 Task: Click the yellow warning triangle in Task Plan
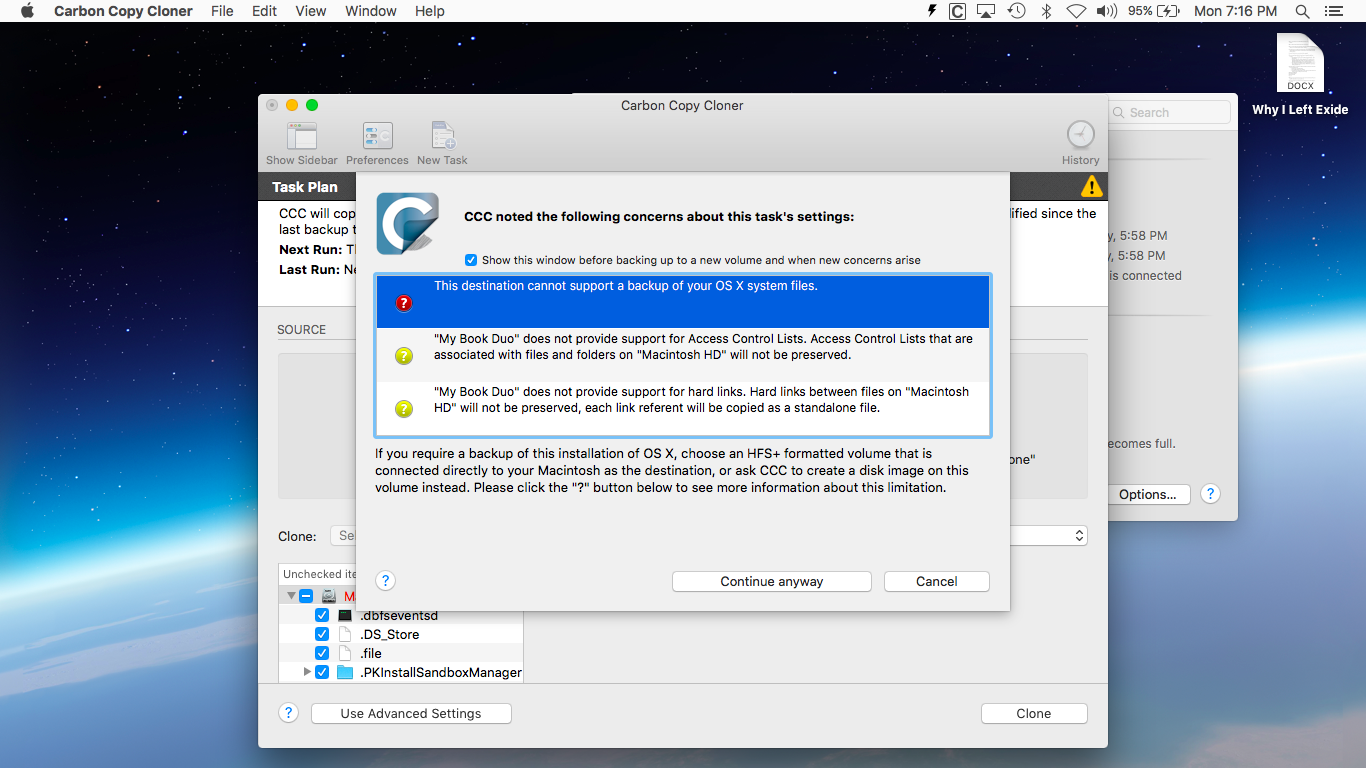(x=1091, y=187)
